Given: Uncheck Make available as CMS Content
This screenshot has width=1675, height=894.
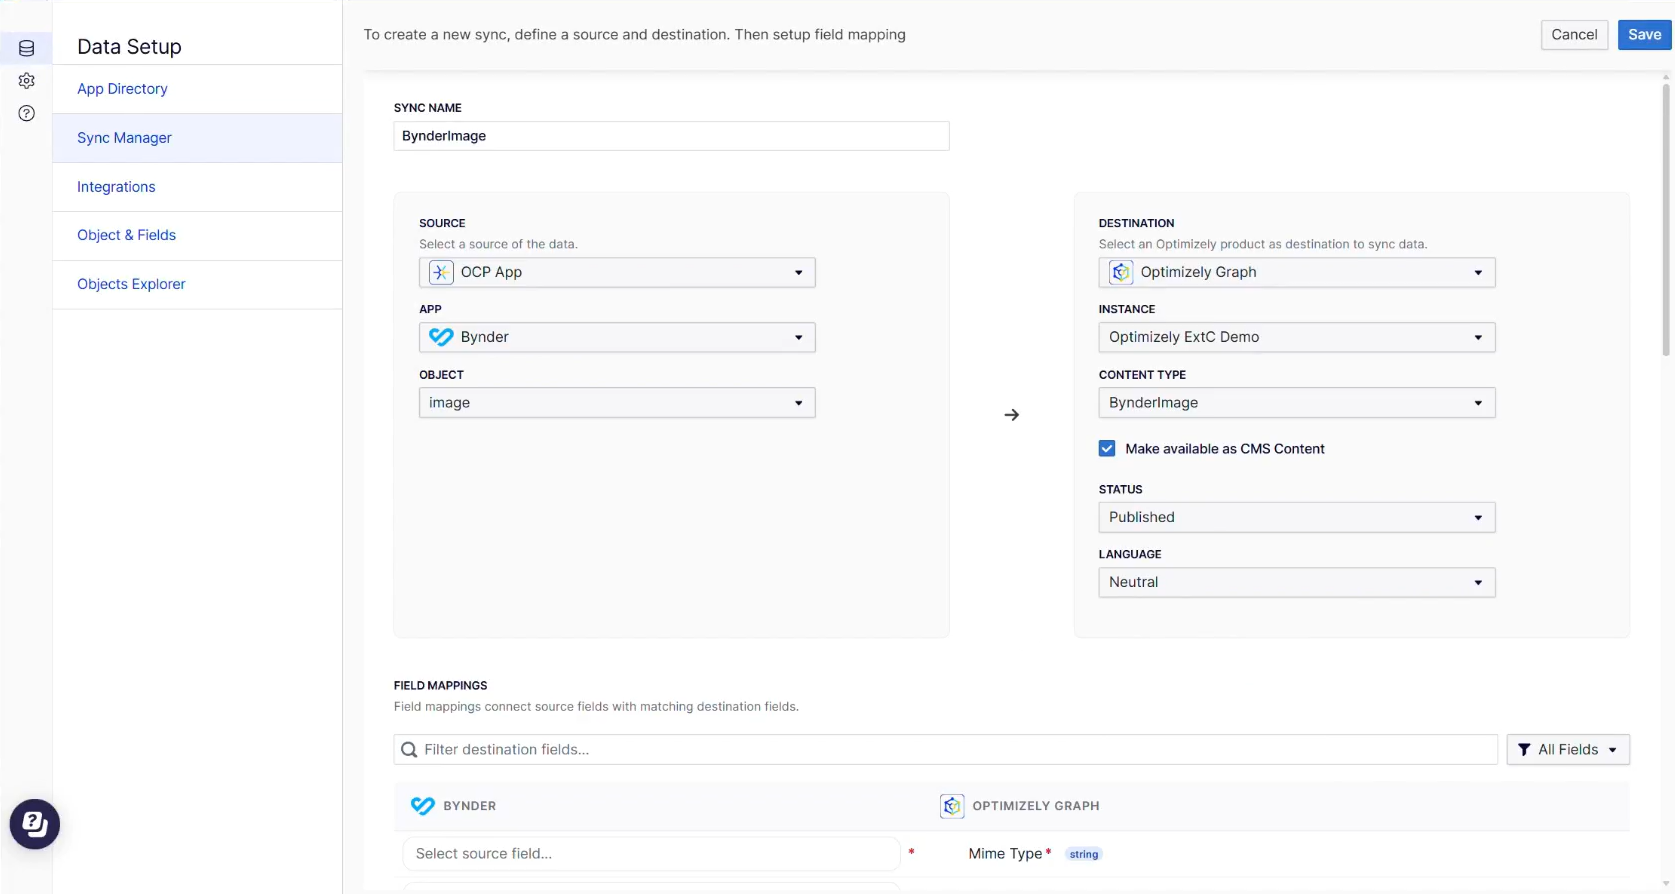Looking at the screenshot, I should [x=1107, y=449].
